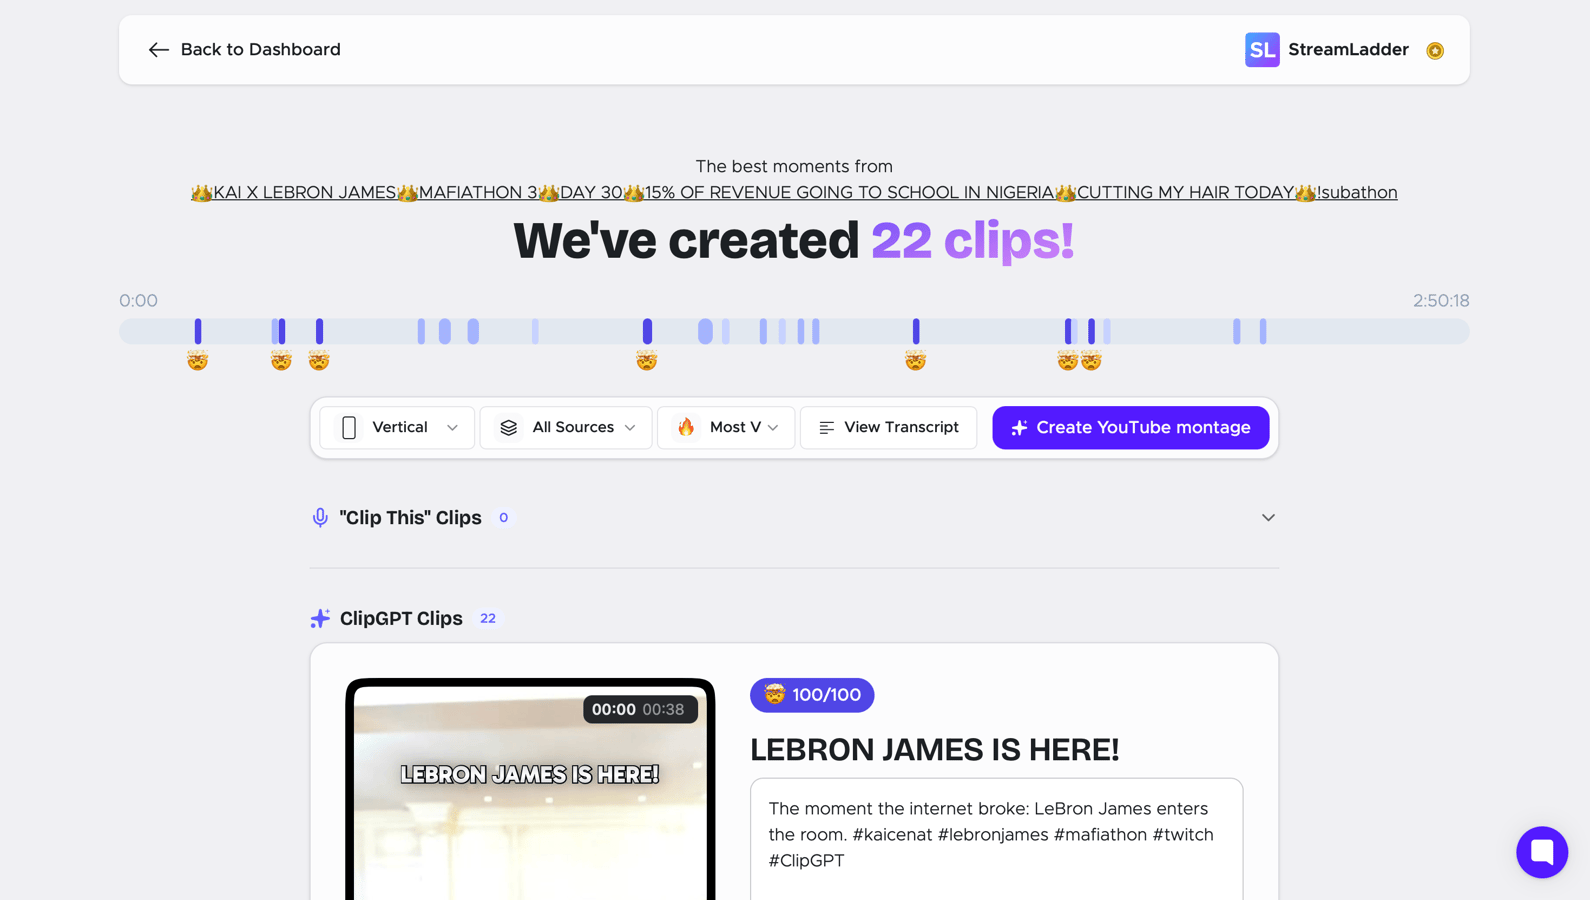The width and height of the screenshot is (1590, 900).
Task: Click the 0 count badge beside Clip This
Action: (x=504, y=518)
